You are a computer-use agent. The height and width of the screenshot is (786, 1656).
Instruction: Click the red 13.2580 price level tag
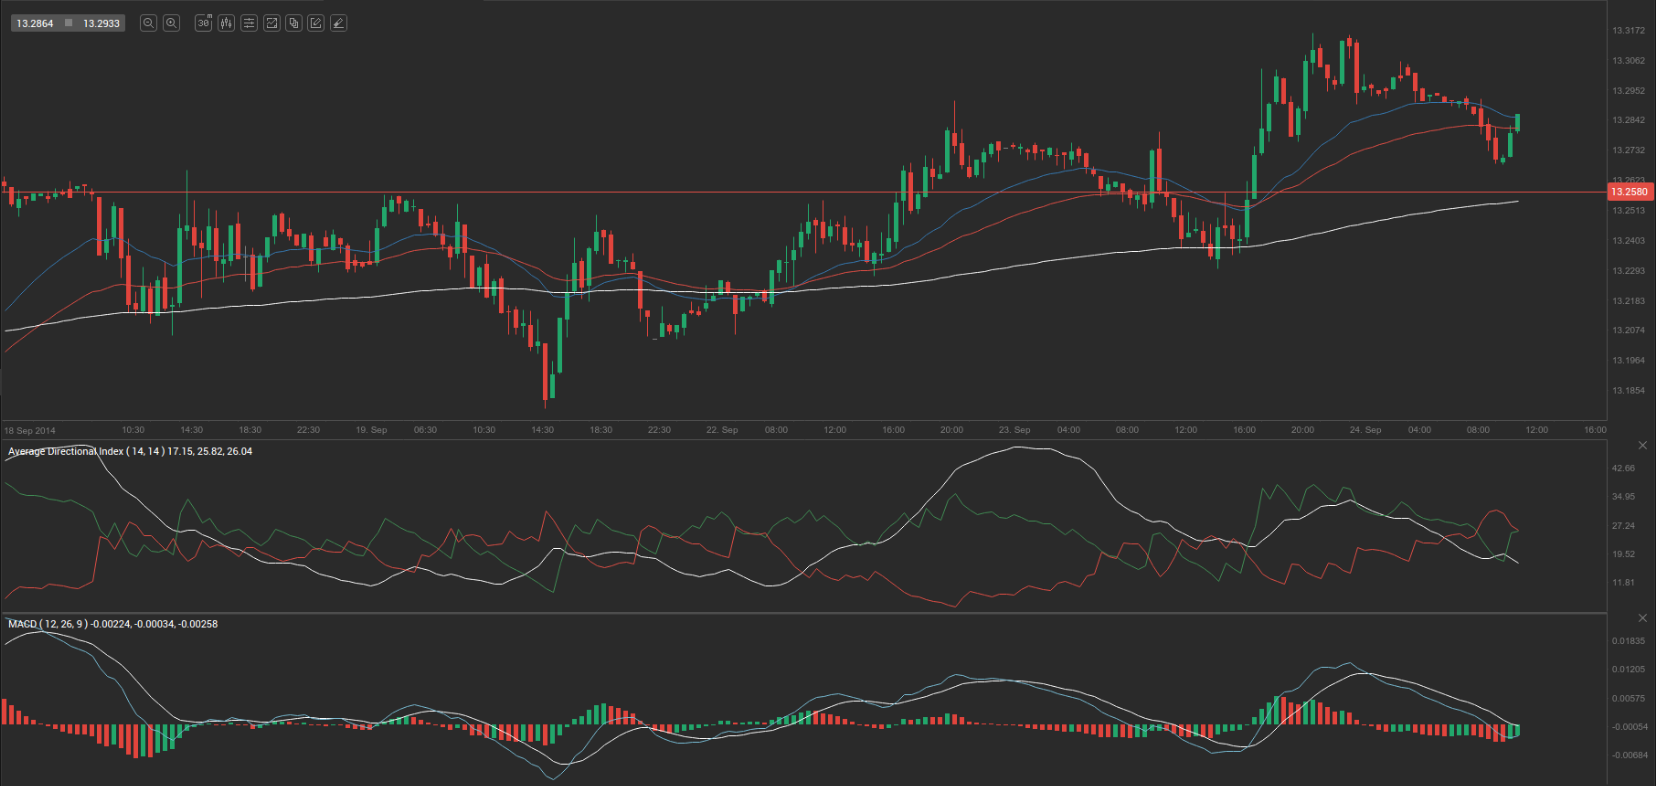1629,192
